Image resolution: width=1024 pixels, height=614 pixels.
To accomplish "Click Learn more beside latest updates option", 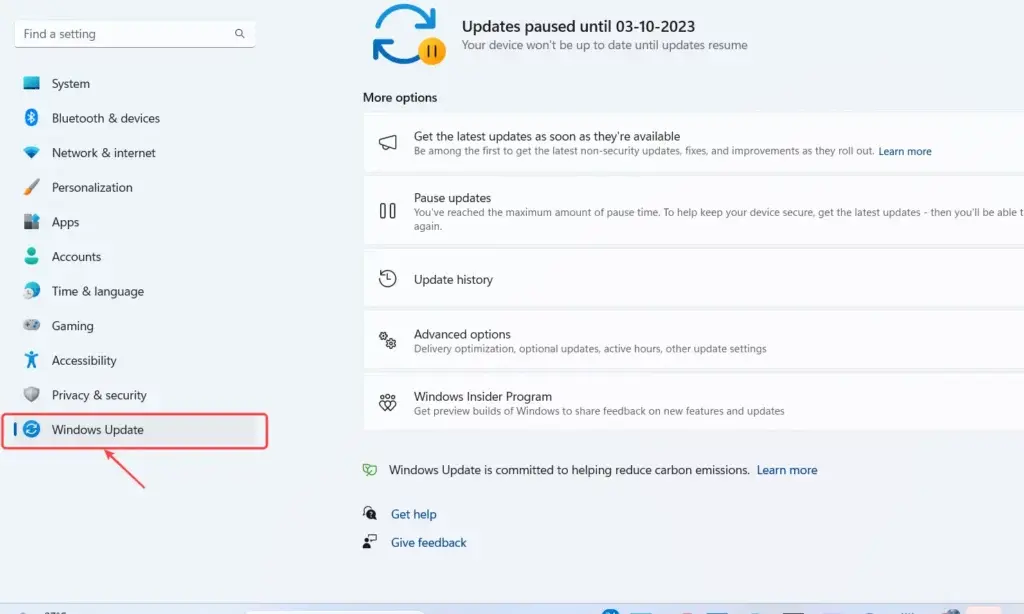I will coord(905,151).
